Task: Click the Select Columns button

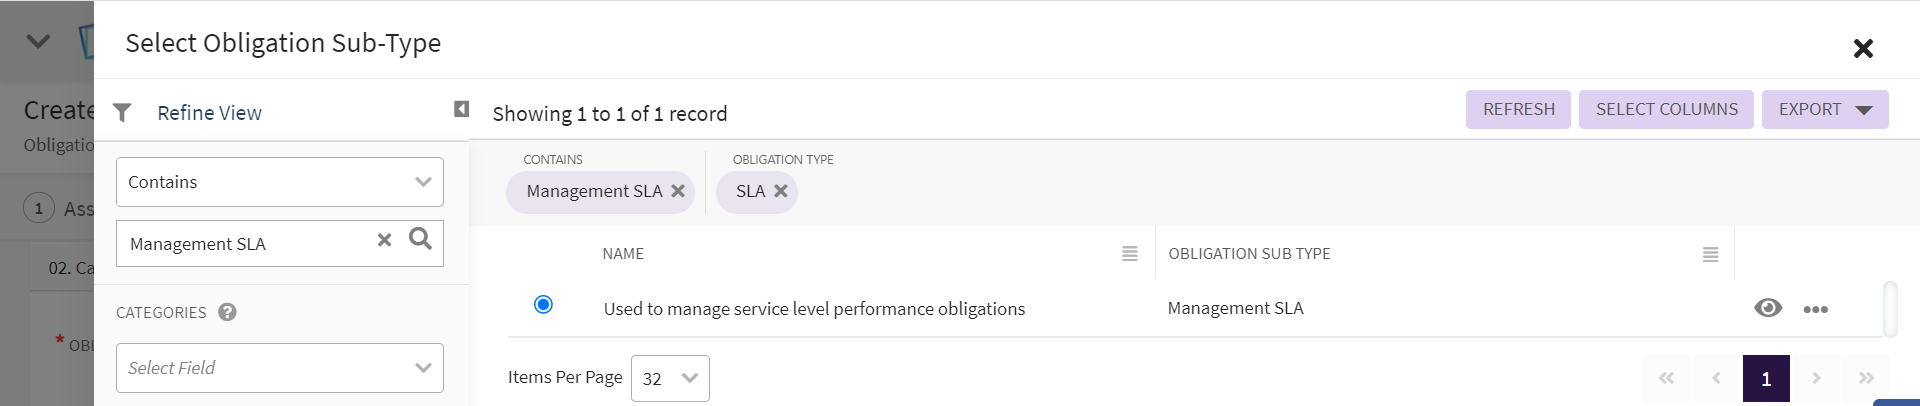Action: click(1666, 110)
